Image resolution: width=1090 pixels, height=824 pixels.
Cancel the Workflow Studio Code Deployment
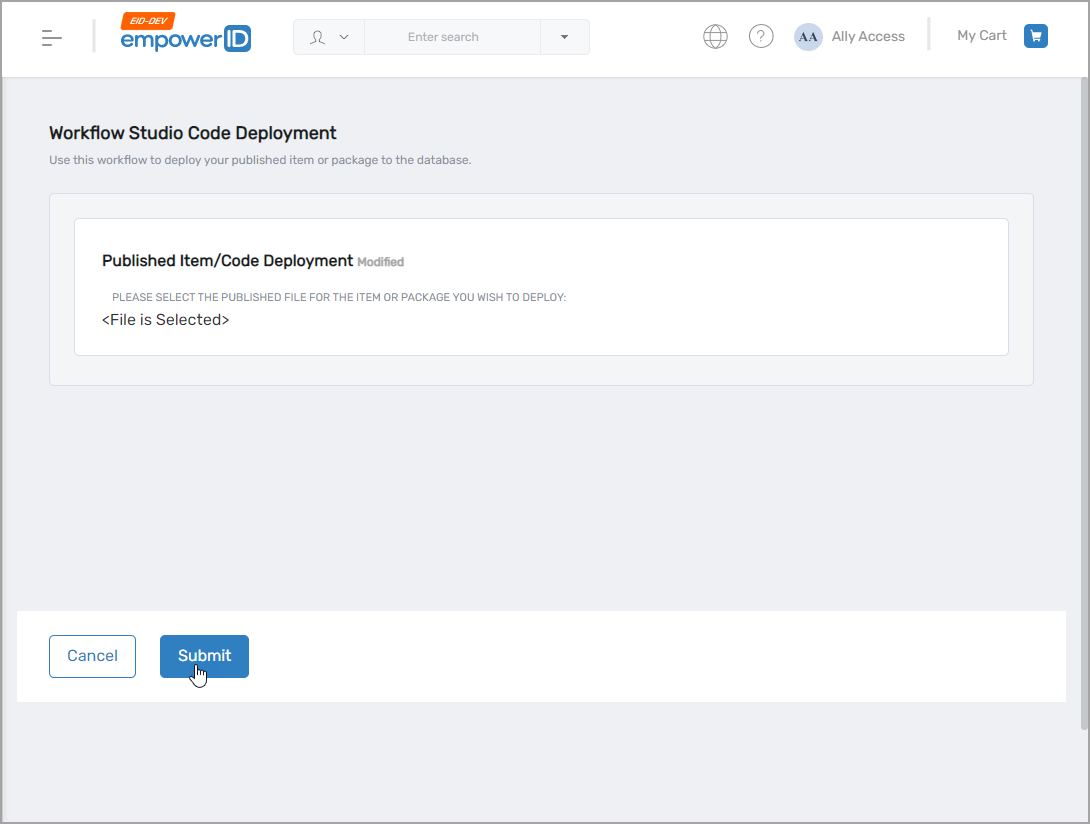[x=92, y=656]
